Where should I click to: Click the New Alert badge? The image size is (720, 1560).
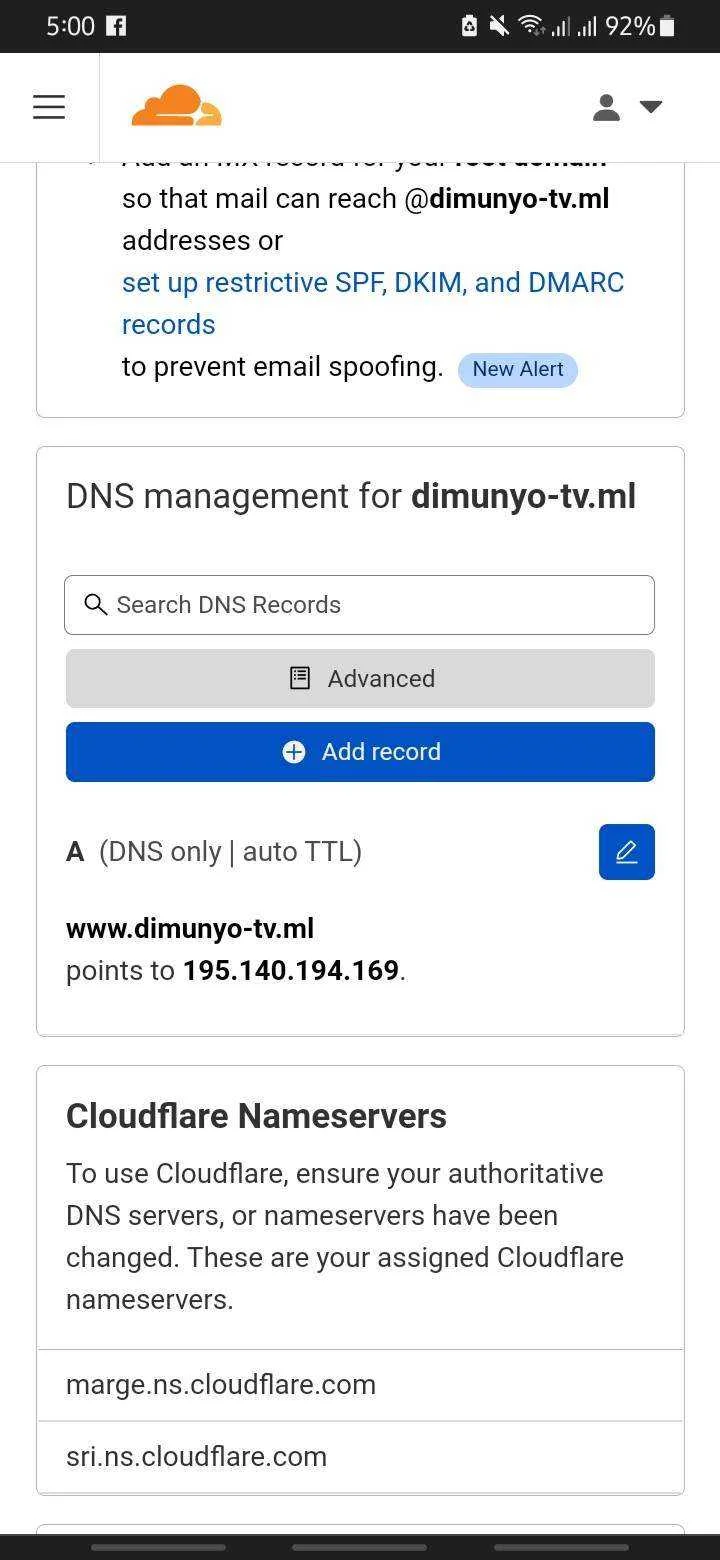pos(518,369)
